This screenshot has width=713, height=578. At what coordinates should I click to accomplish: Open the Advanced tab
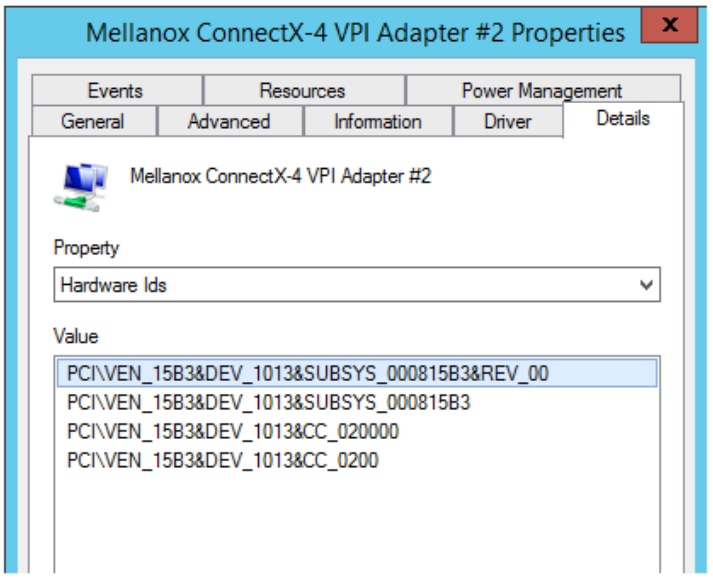coord(229,122)
